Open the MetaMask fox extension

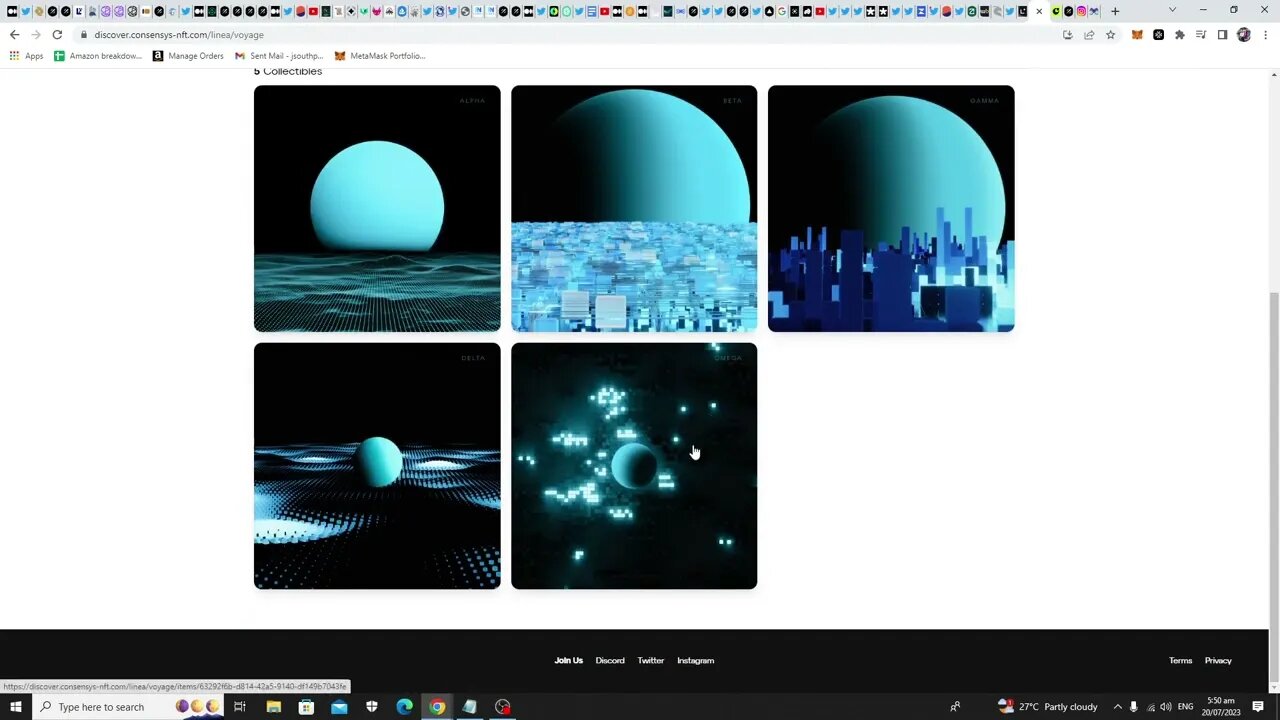pos(1137,34)
